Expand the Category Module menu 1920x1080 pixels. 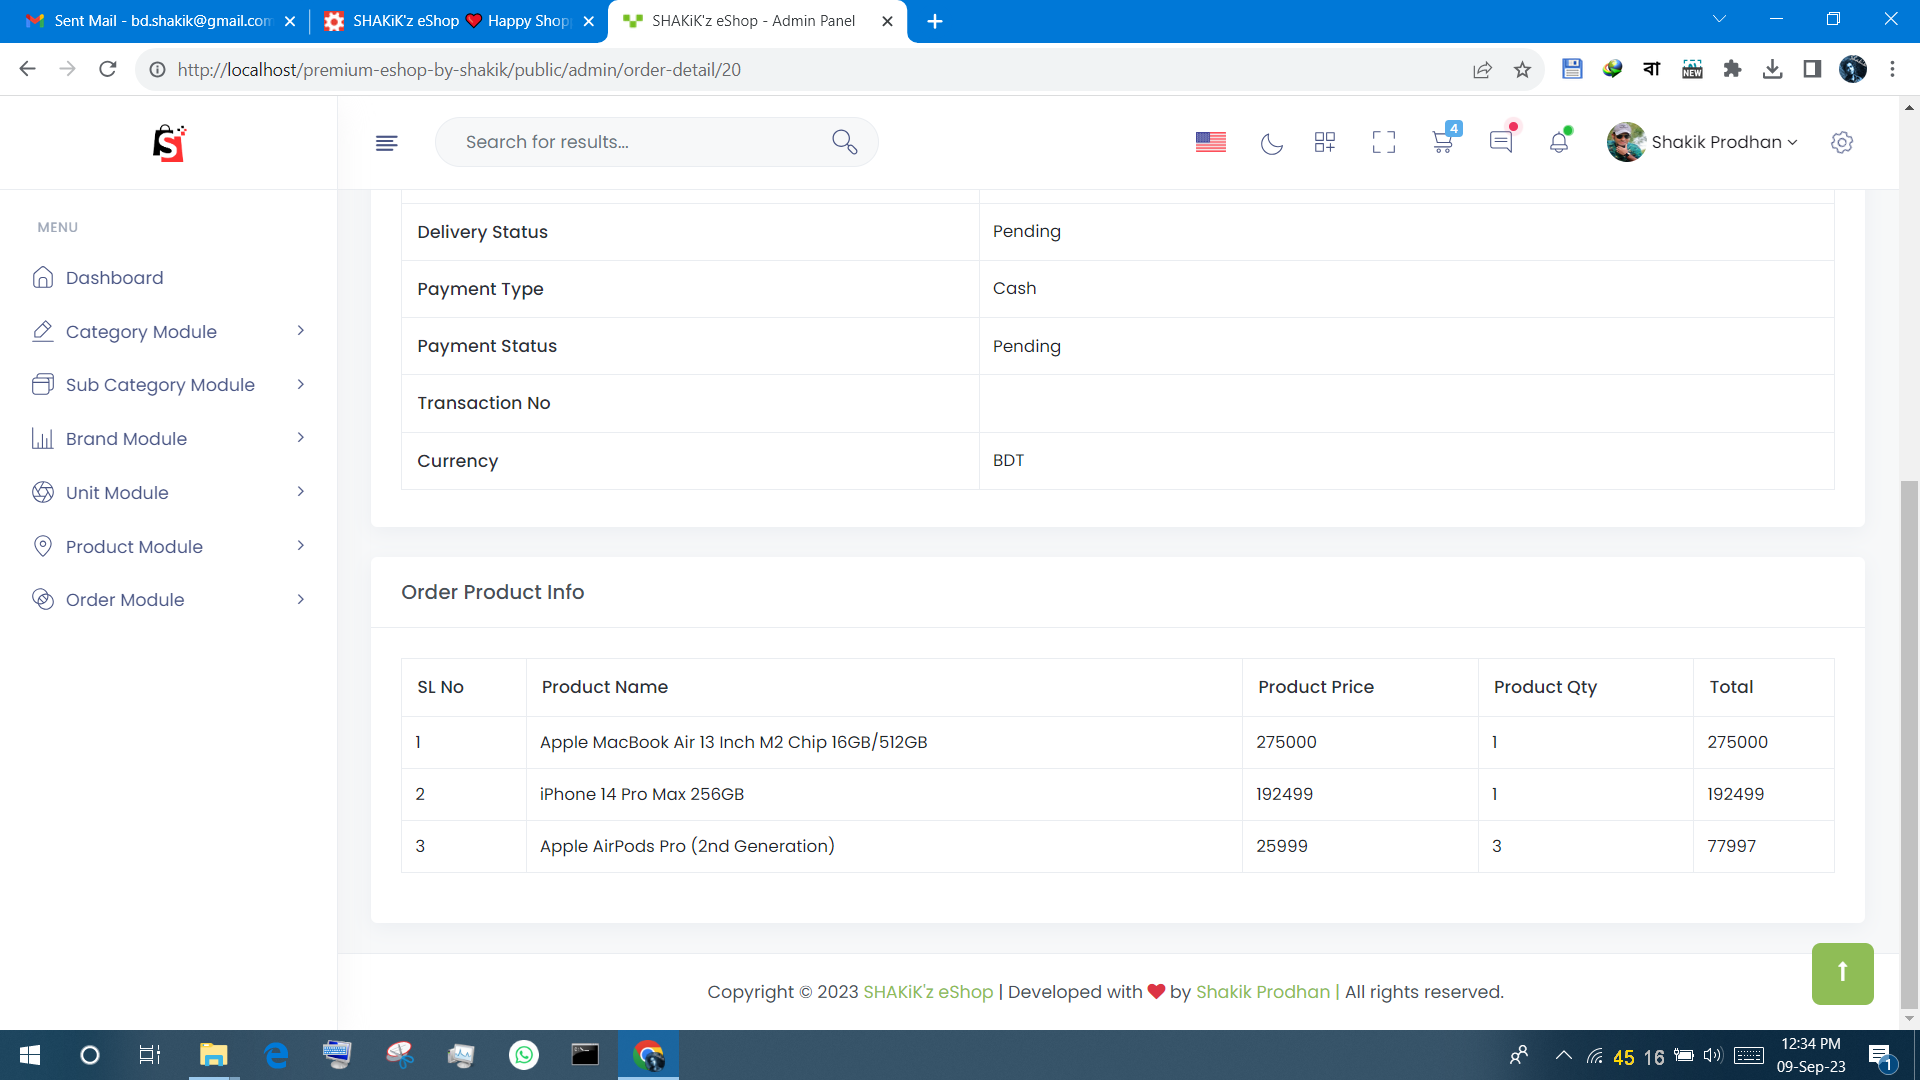[x=168, y=332]
